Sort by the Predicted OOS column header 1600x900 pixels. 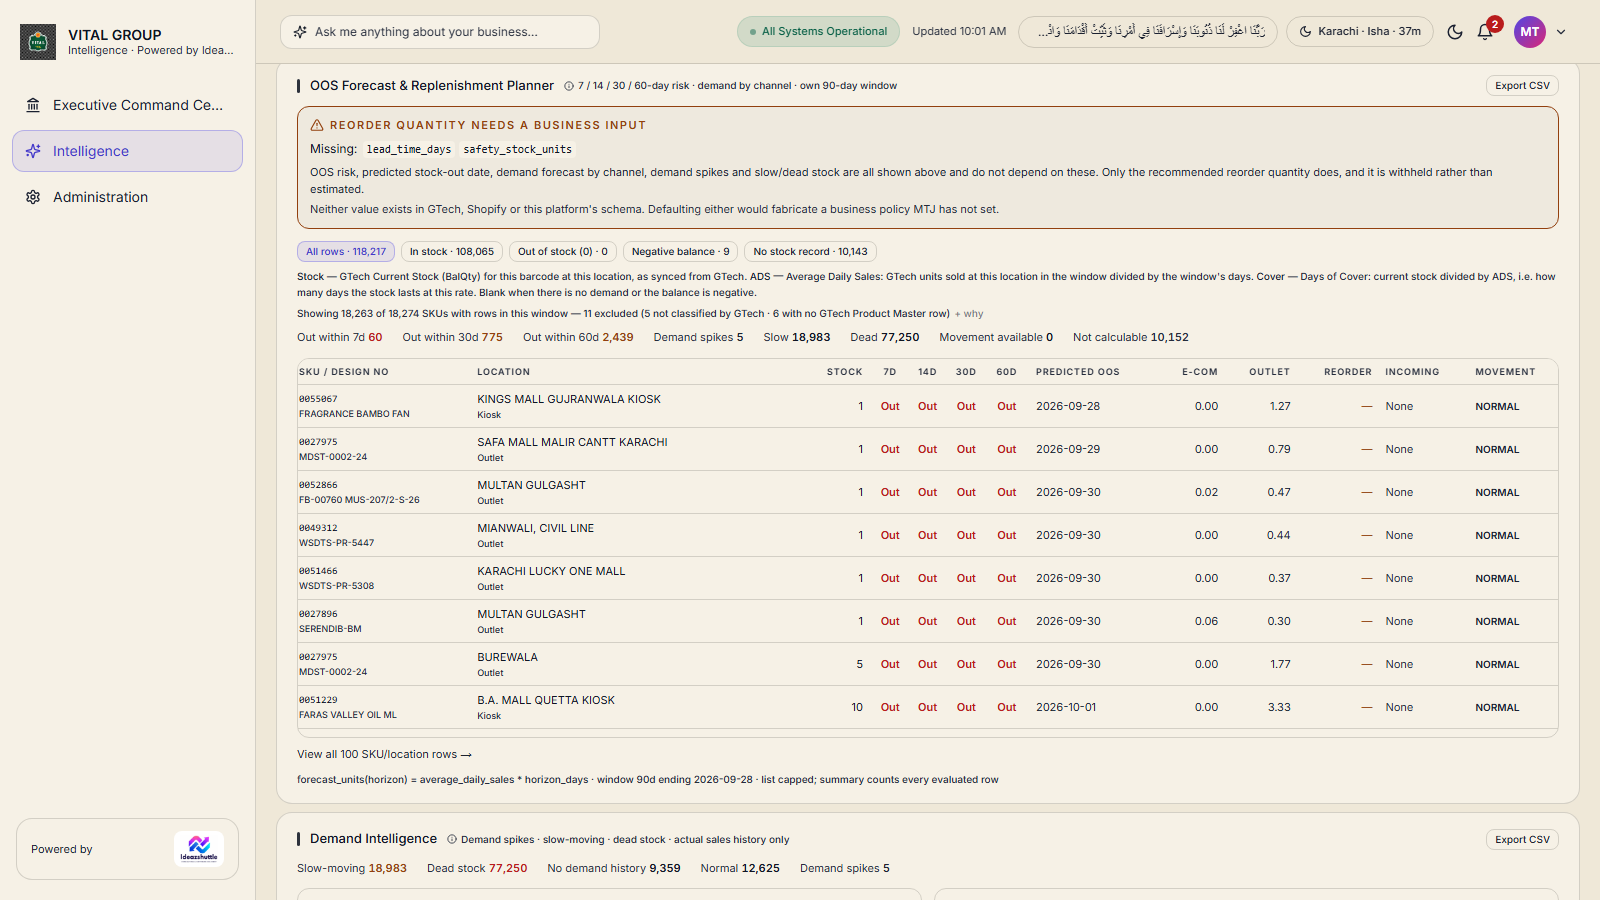tap(1078, 372)
